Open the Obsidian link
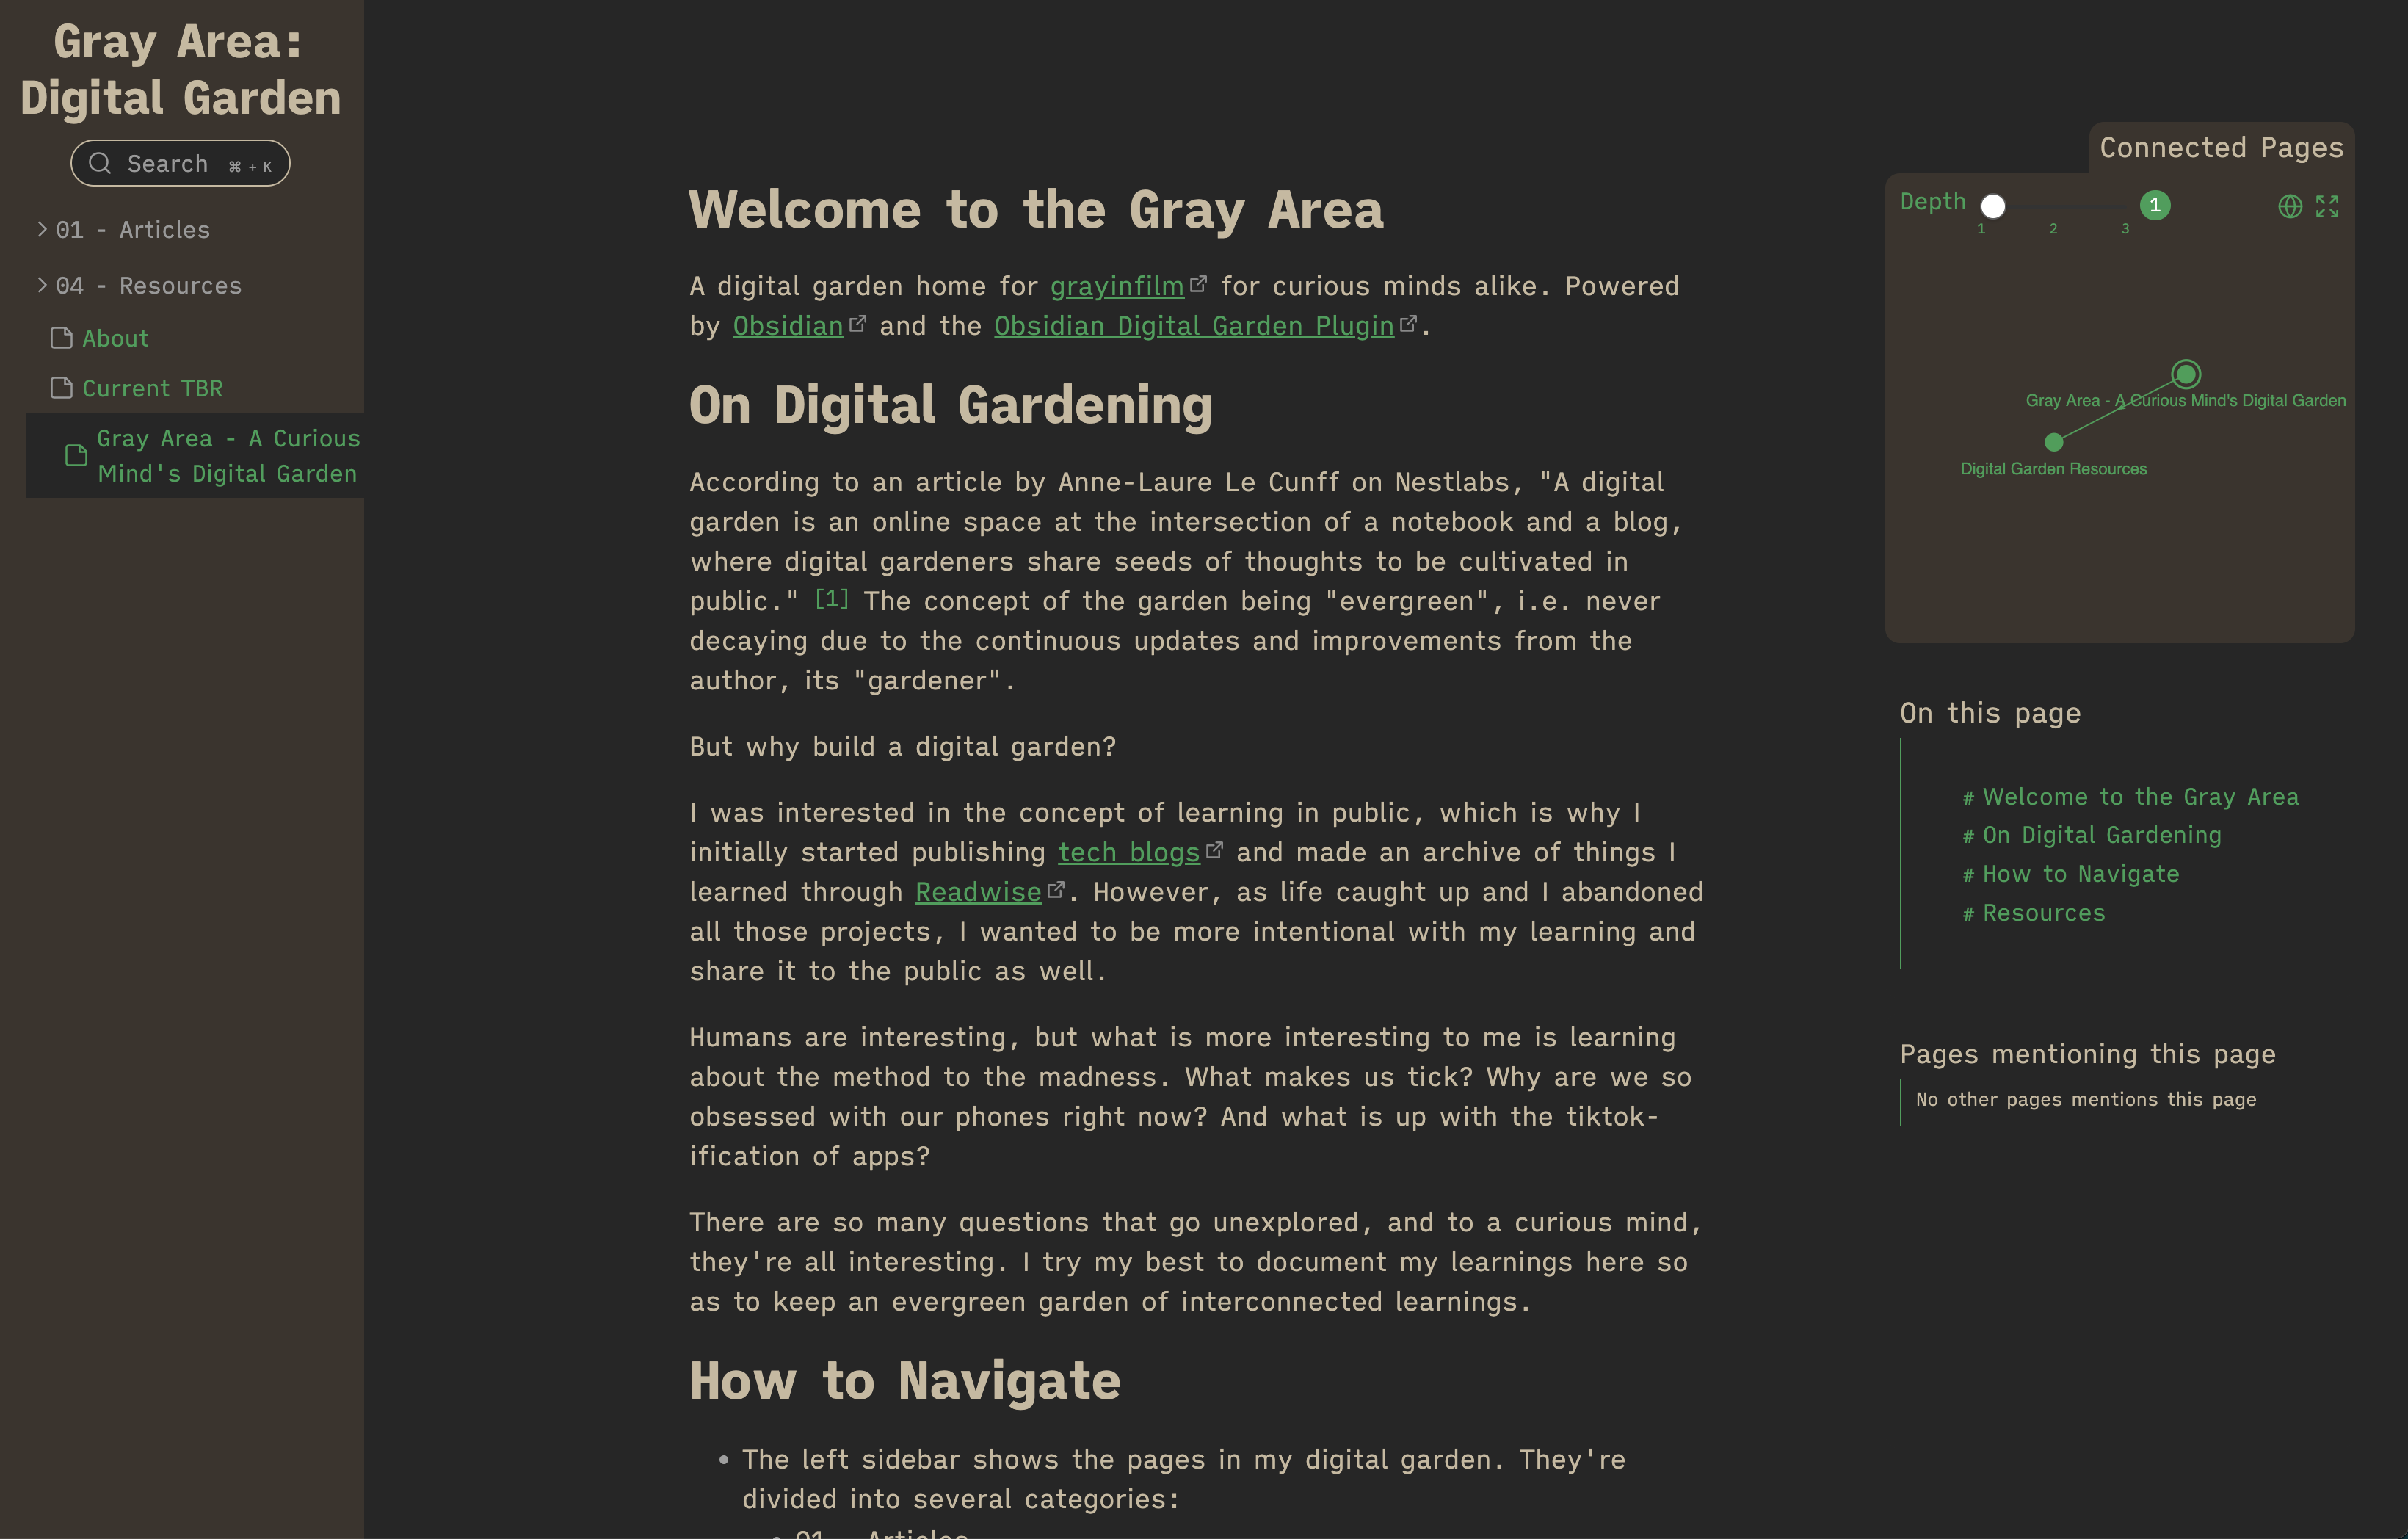This screenshot has height=1539, width=2408. 788,326
